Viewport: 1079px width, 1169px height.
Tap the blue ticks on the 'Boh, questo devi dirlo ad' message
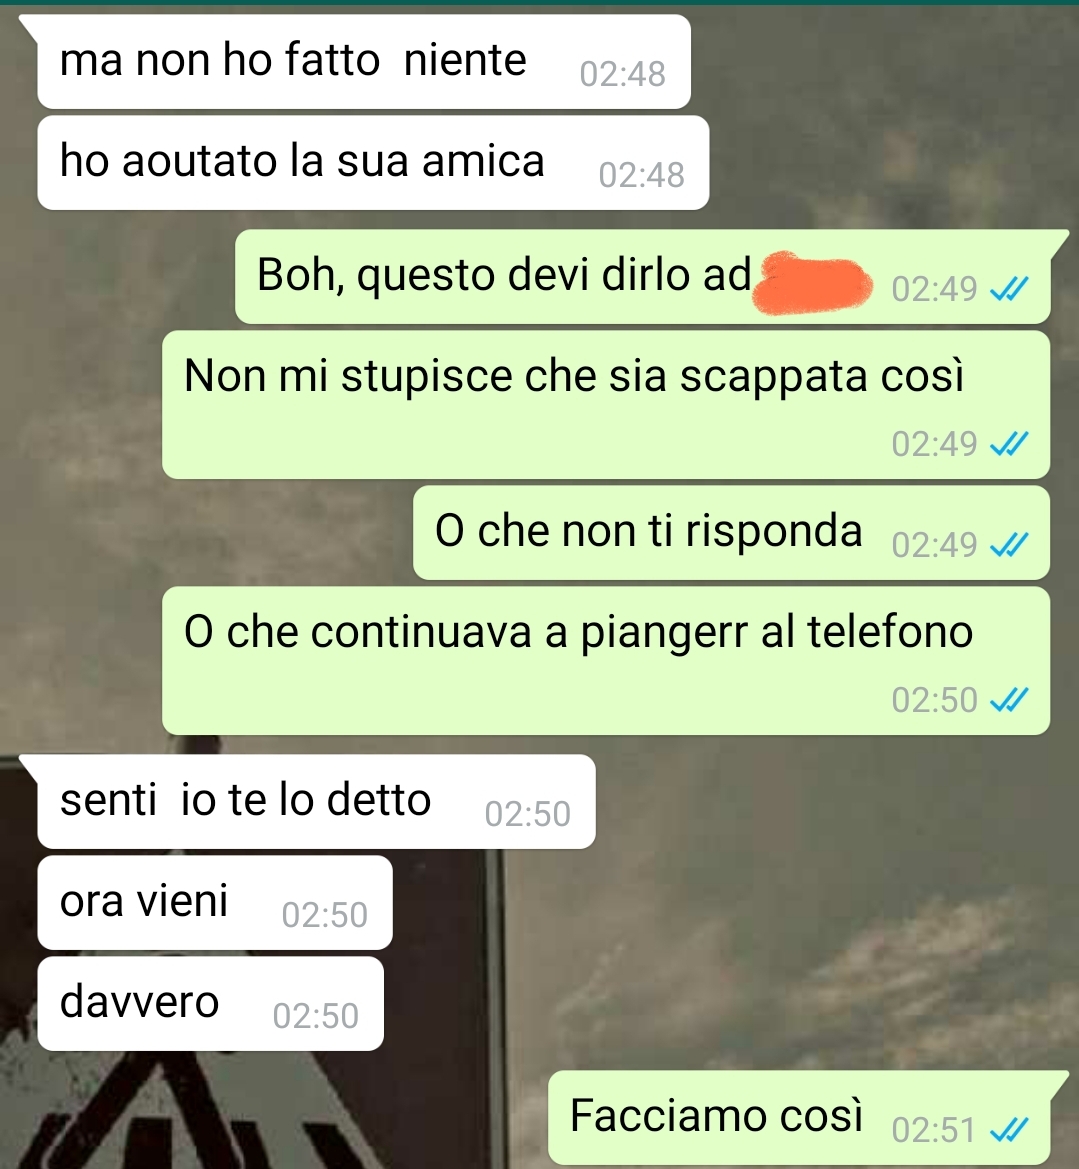[1009, 289]
